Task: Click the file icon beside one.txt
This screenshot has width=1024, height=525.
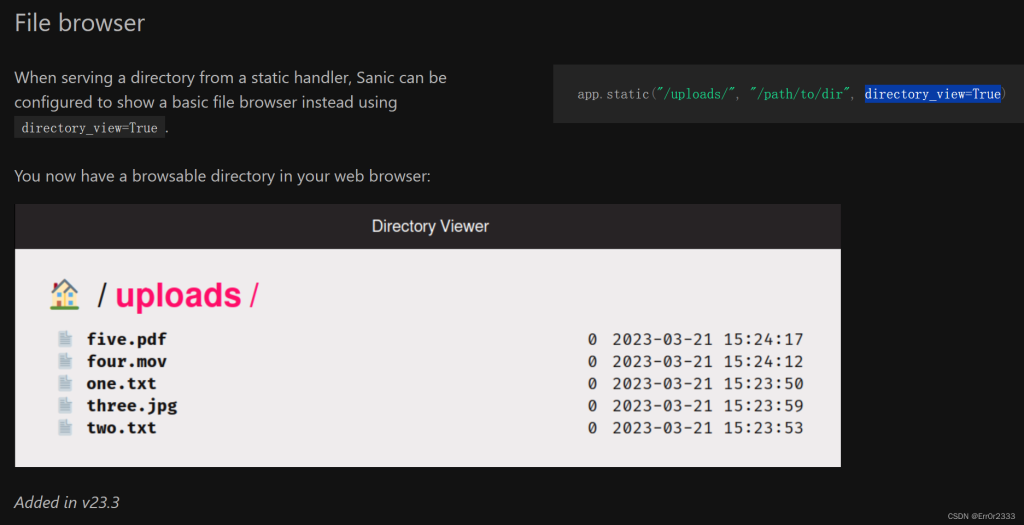Action: click(65, 383)
